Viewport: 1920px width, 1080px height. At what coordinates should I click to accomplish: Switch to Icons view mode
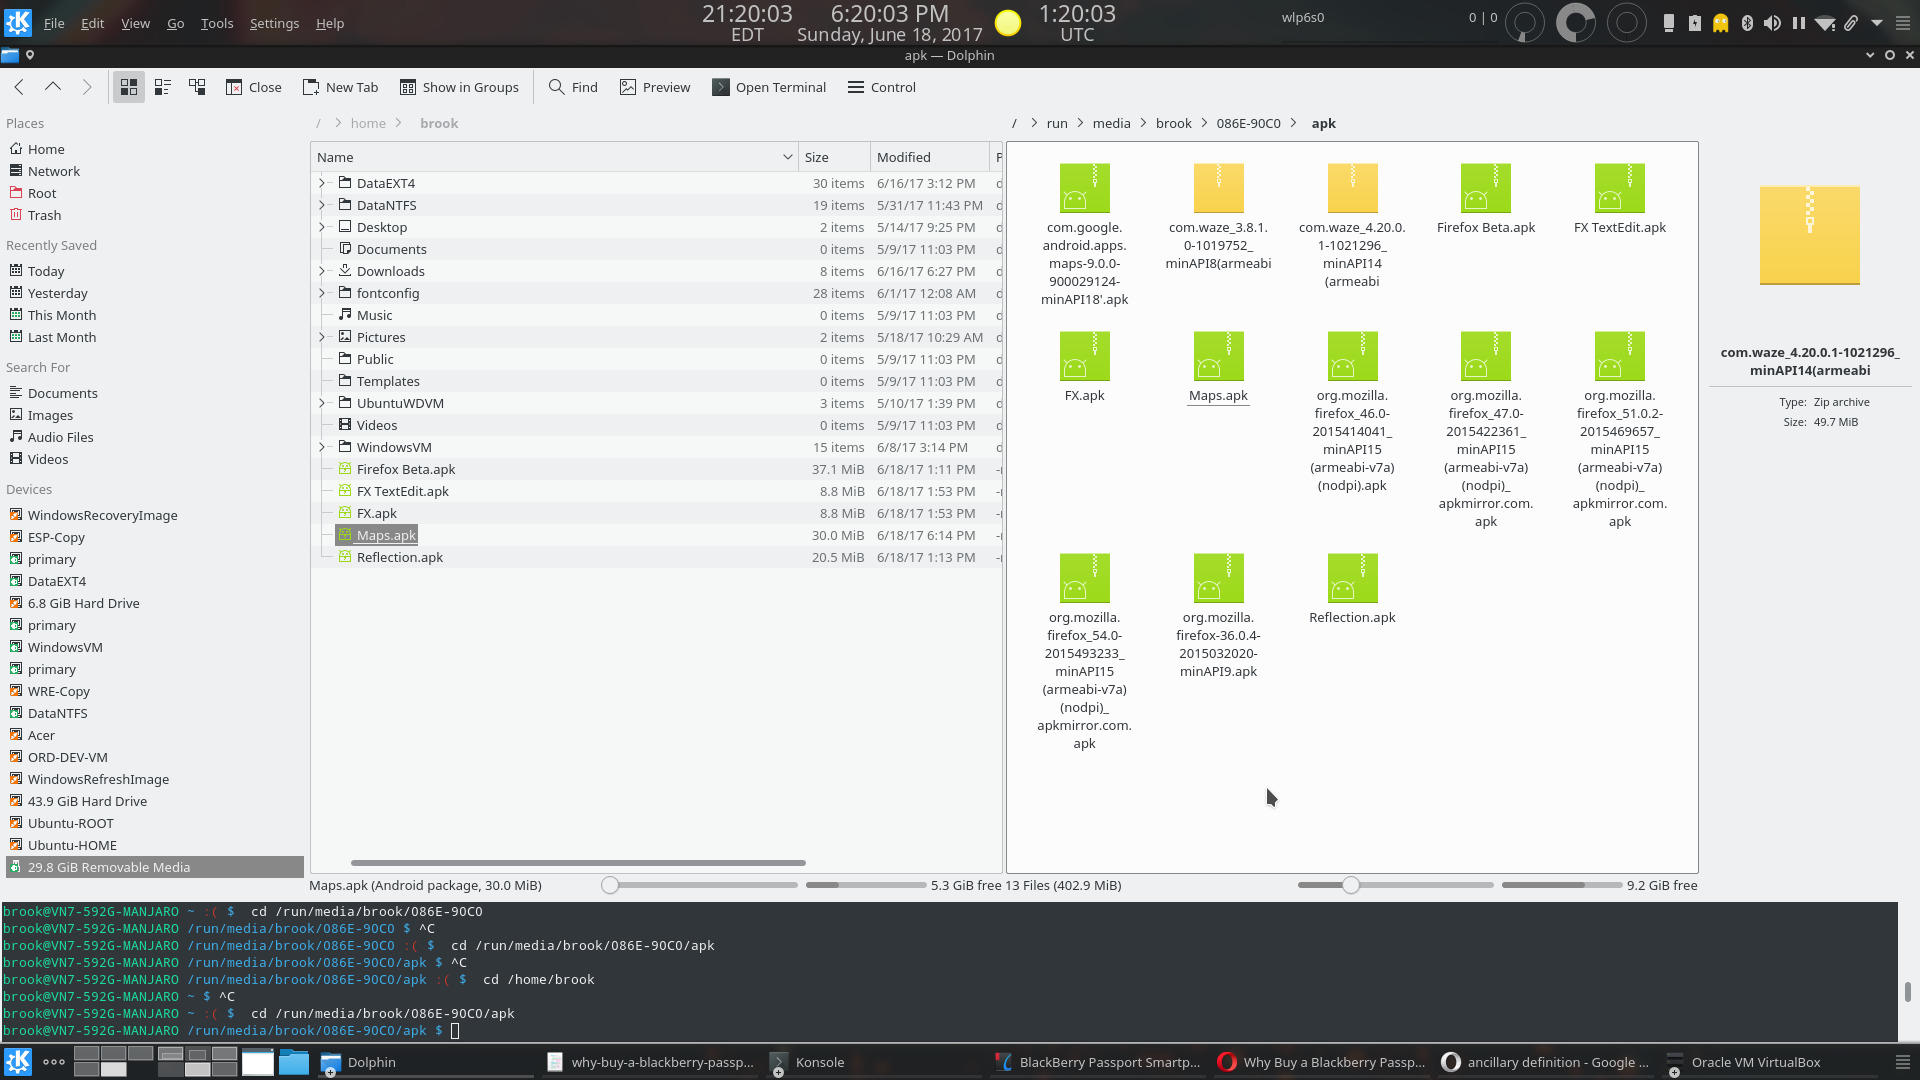pyautogui.click(x=128, y=87)
